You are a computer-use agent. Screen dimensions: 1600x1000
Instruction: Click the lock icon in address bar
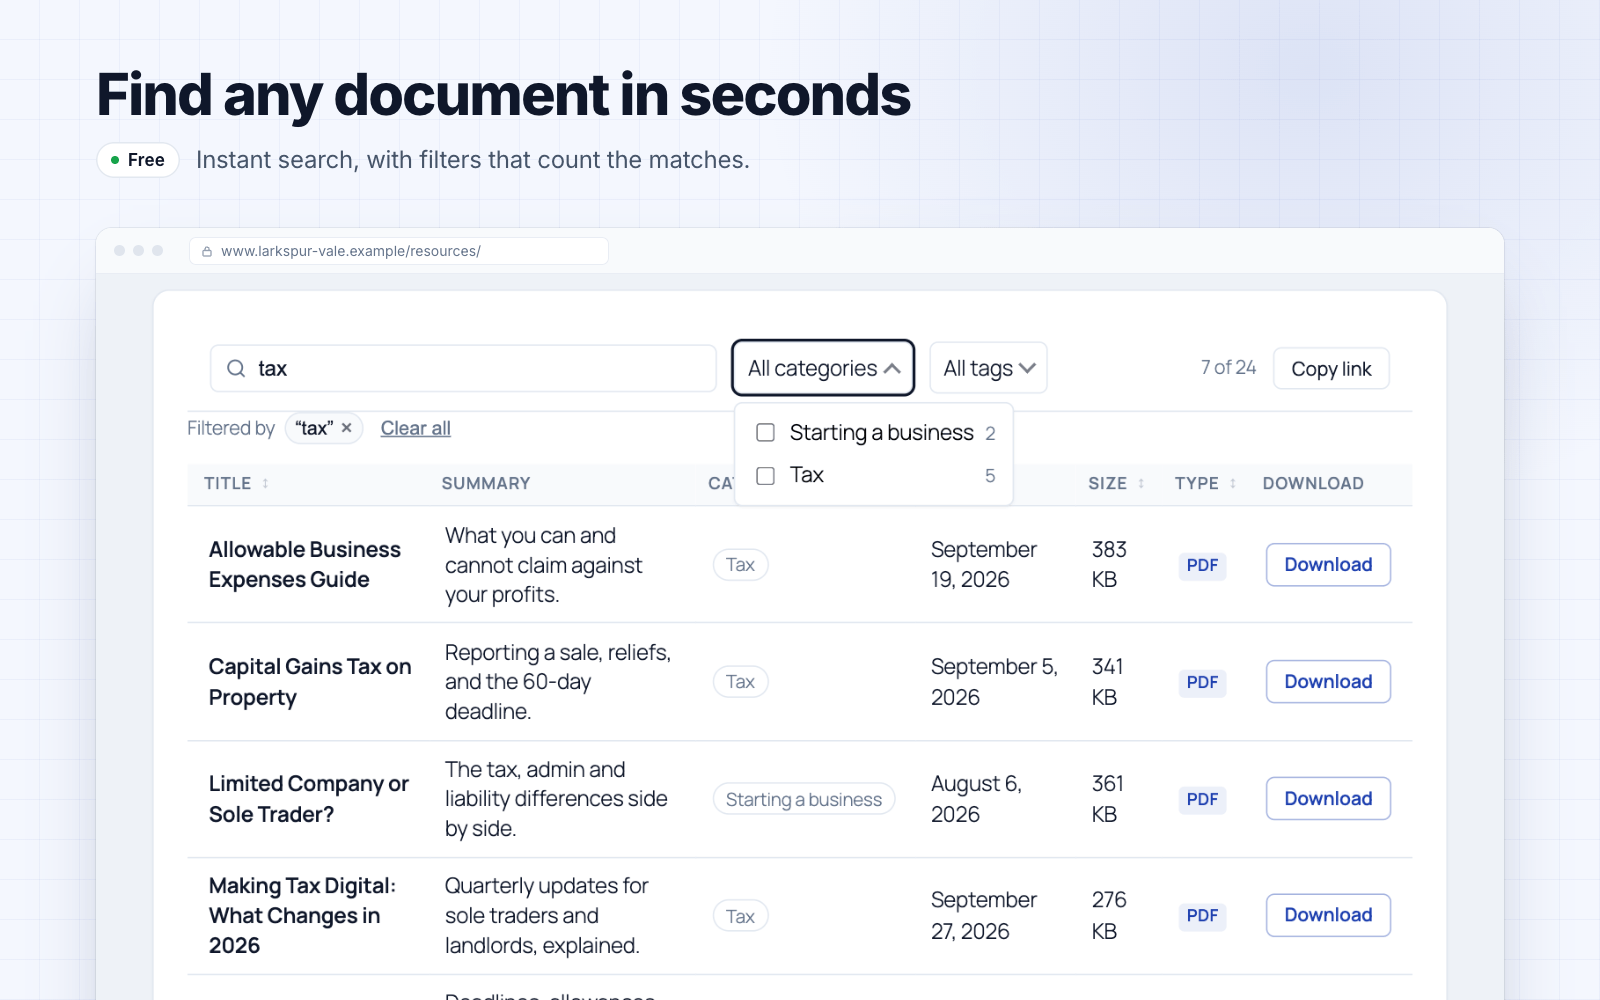[207, 252]
